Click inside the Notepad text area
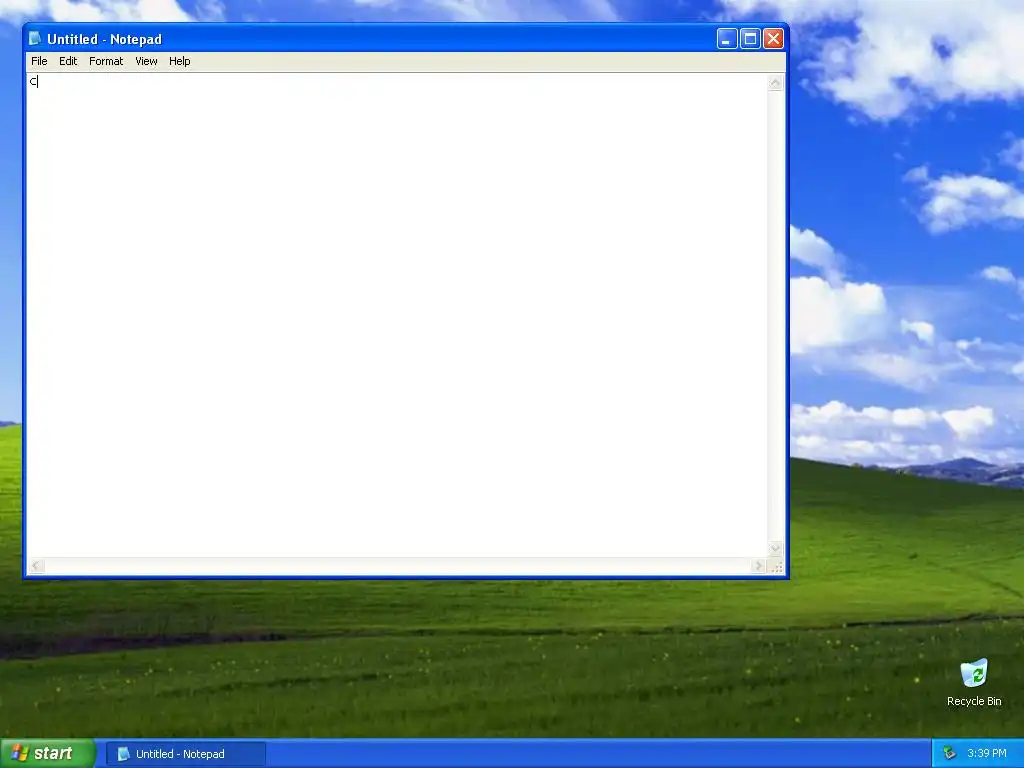Image resolution: width=1024 pixels, height=768 pixels. pos(397,315)
